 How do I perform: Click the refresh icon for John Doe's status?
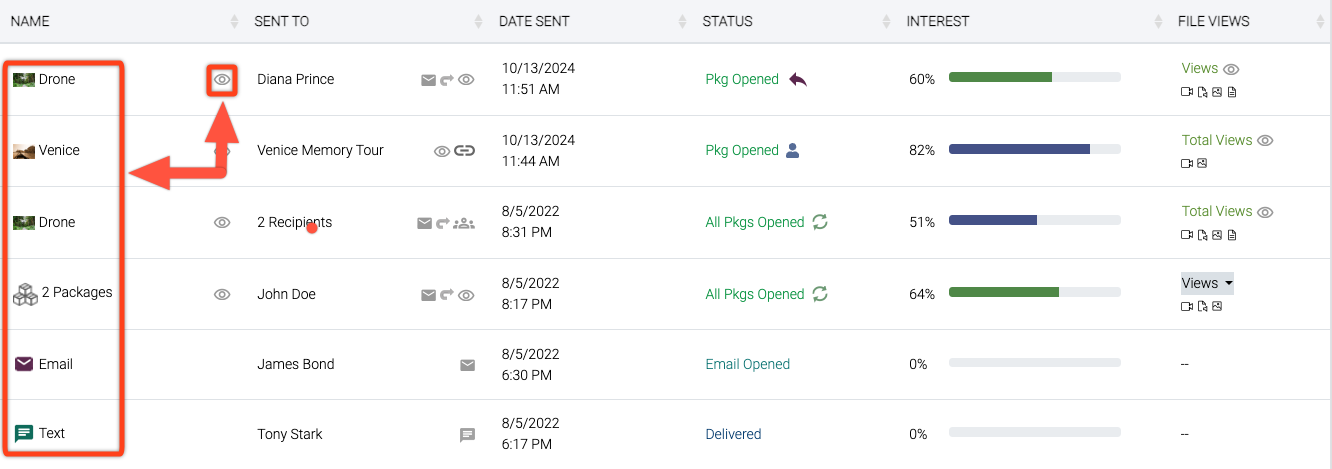coord(820,294)
